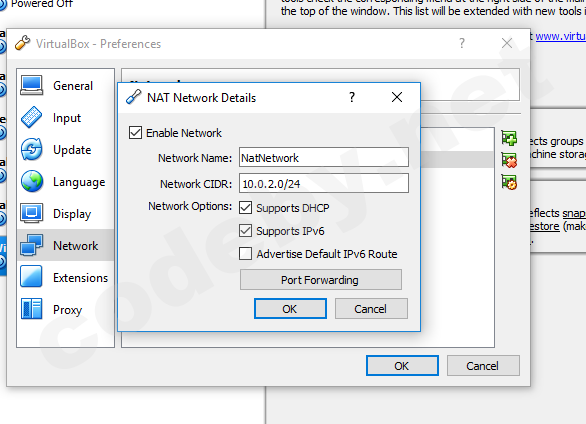Click help question mark in NAT Network Details
Screen dimensions: 586x424
(x=352, y=98)
